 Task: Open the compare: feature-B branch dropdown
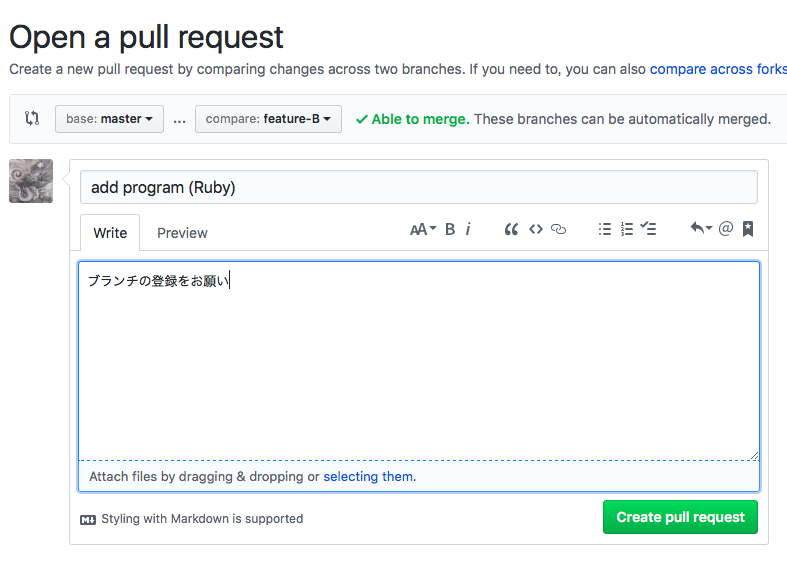[x=268, y=119]
